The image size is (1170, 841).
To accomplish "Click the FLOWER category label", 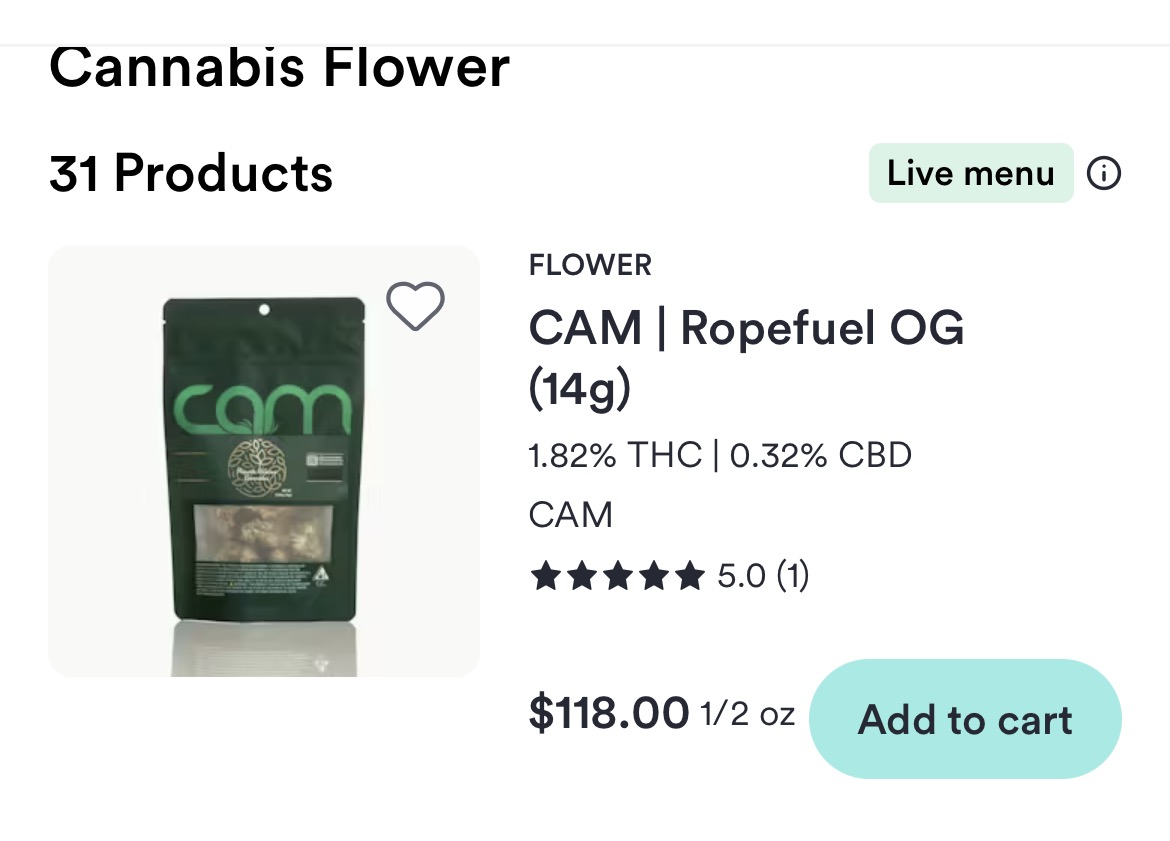I will click(x=590, y=265).
